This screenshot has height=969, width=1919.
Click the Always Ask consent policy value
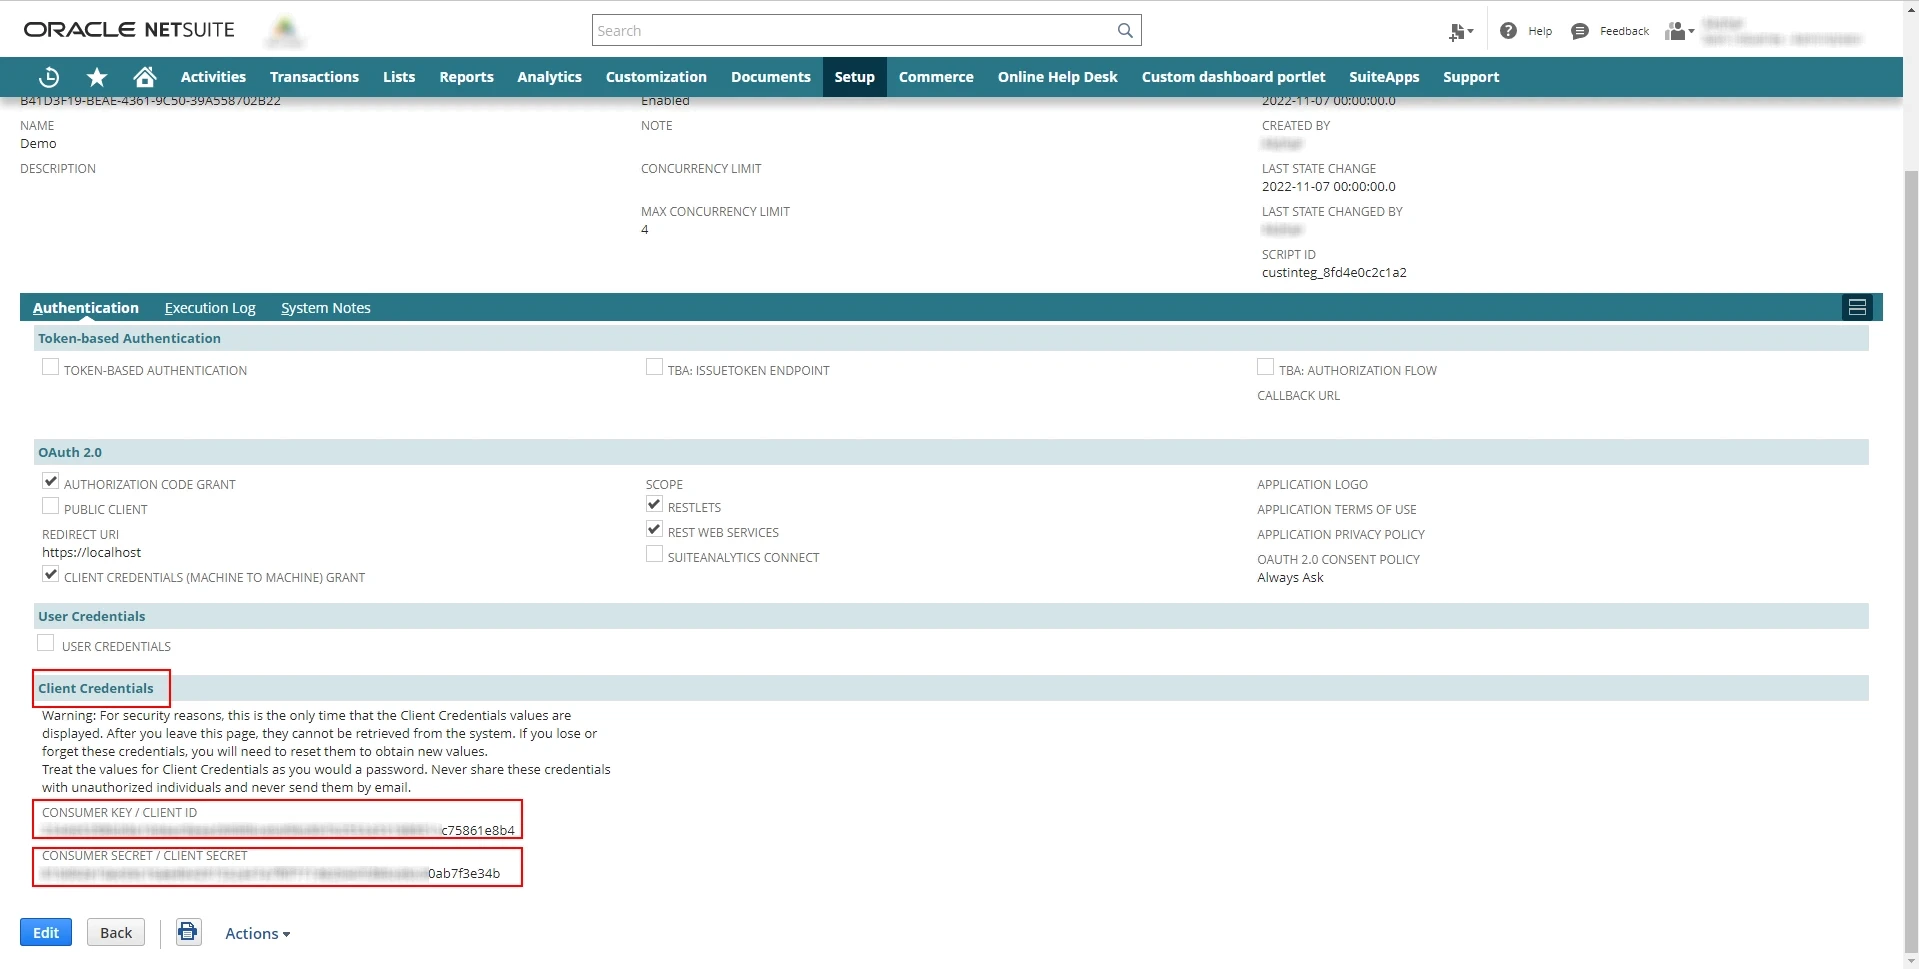(1290, 577)
